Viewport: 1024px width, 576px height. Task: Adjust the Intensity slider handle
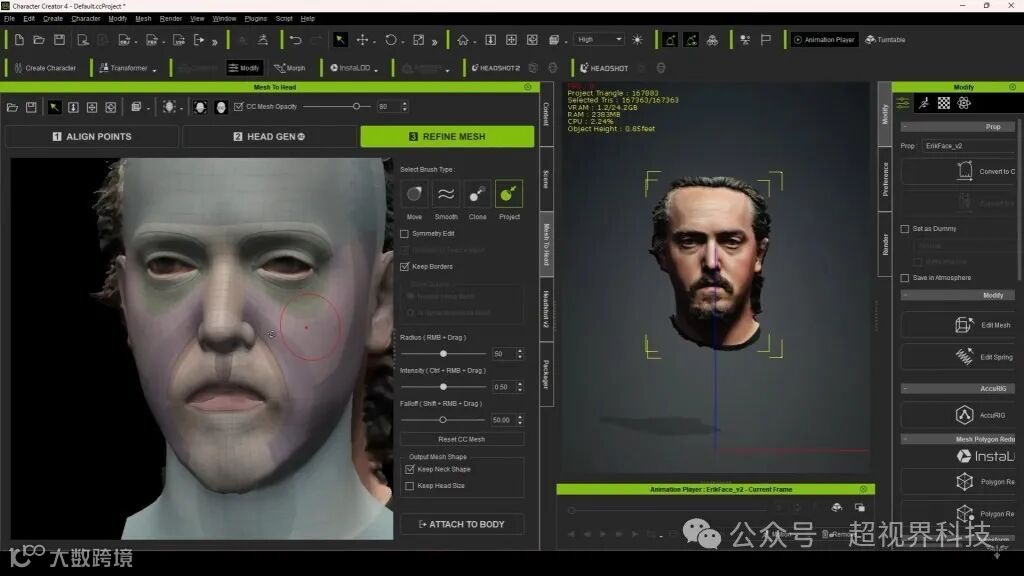pos(443,387)
